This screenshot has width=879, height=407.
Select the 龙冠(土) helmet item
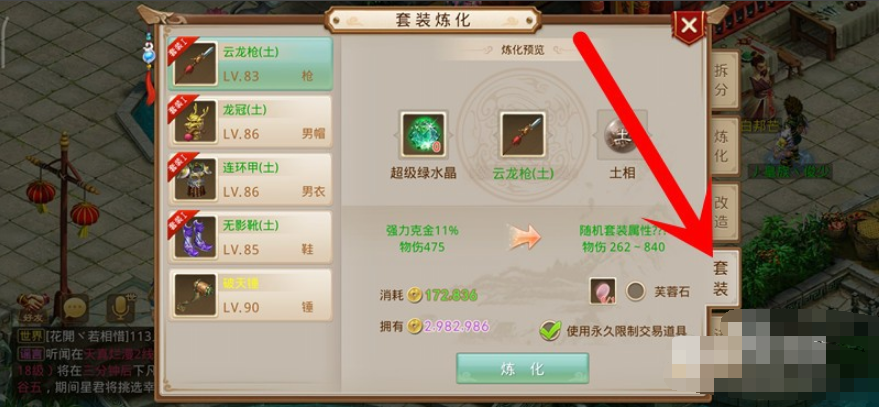point(251,122)
